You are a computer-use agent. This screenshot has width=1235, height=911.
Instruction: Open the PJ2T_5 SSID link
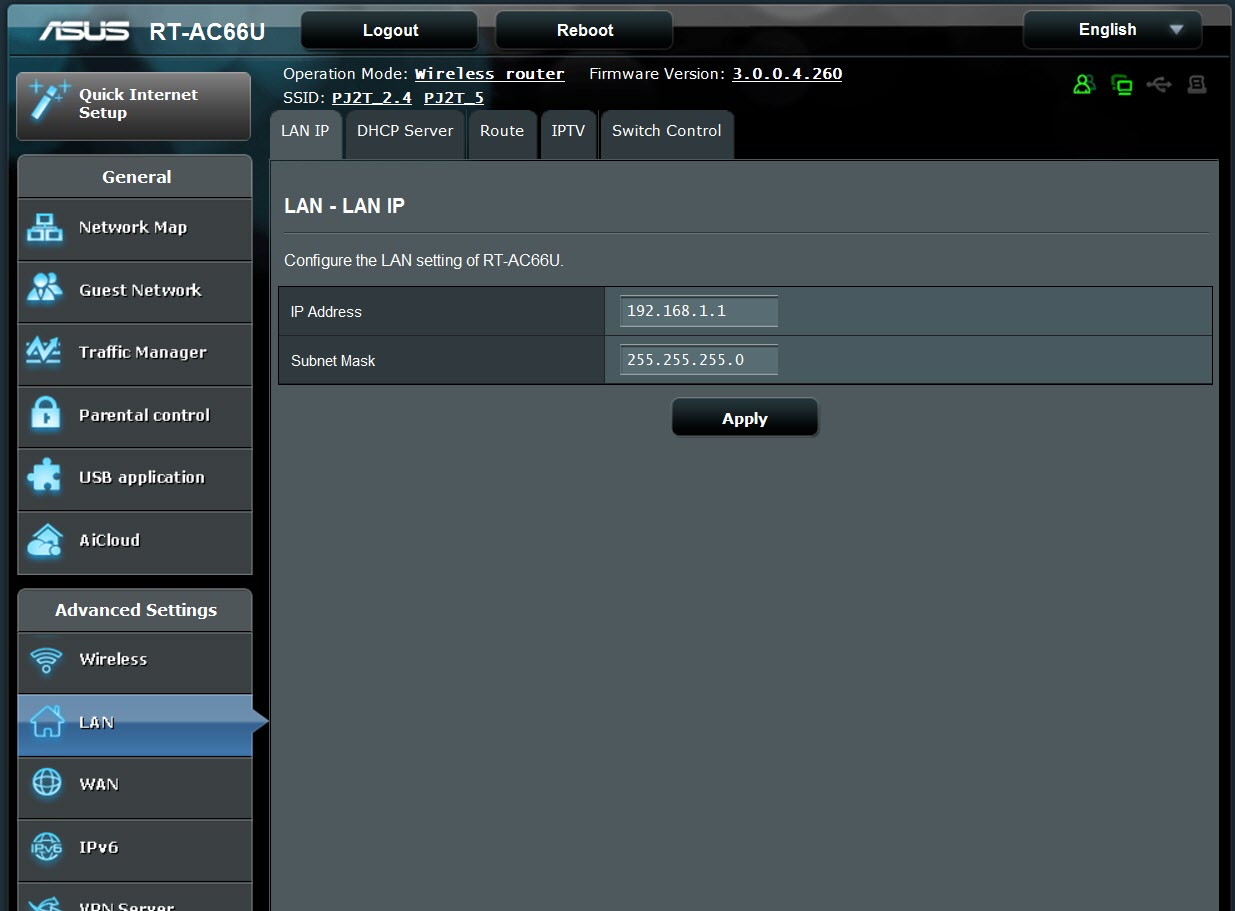point(454,98)
